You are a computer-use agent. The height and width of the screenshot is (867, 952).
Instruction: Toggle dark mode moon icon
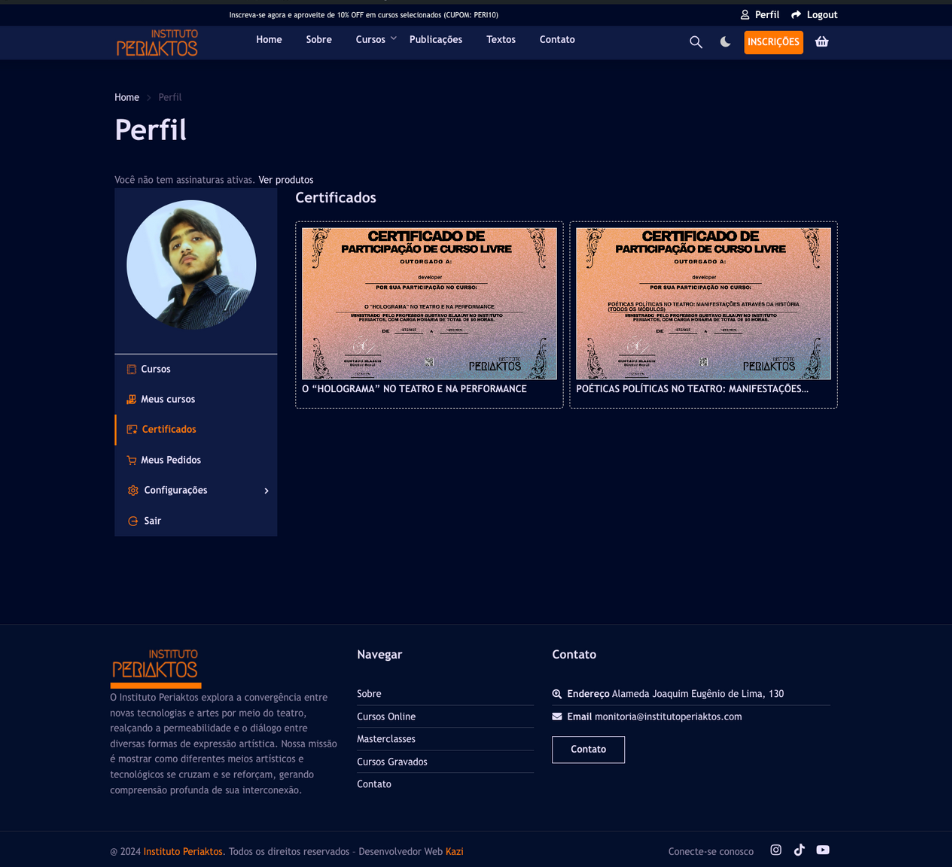coord(725,42)
